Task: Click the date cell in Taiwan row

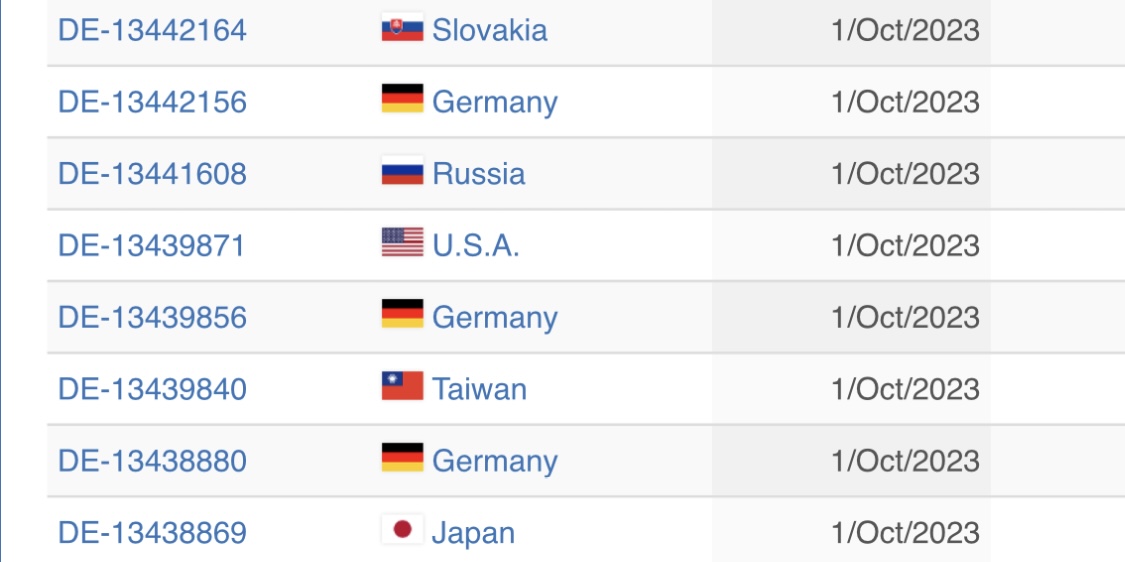Action: (851, 389)
